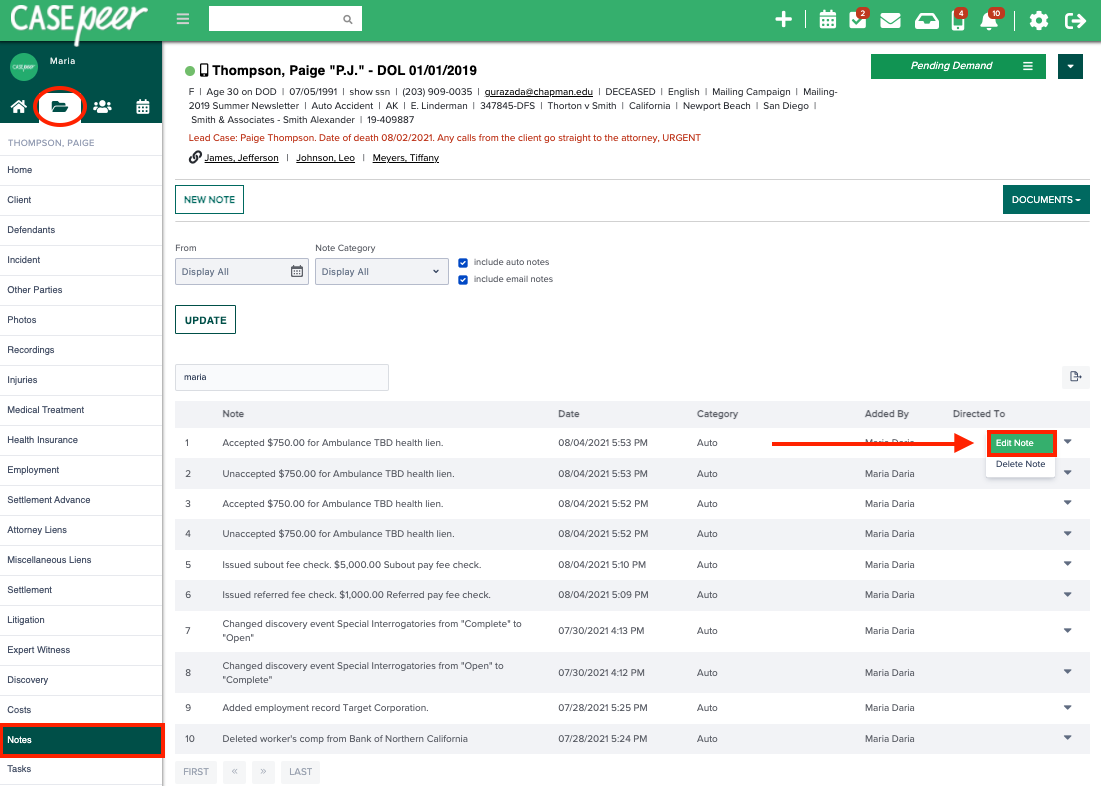Open the mail envelope icon in the top bar
Screen dimensions: 1101x786
tap(890, 19)
